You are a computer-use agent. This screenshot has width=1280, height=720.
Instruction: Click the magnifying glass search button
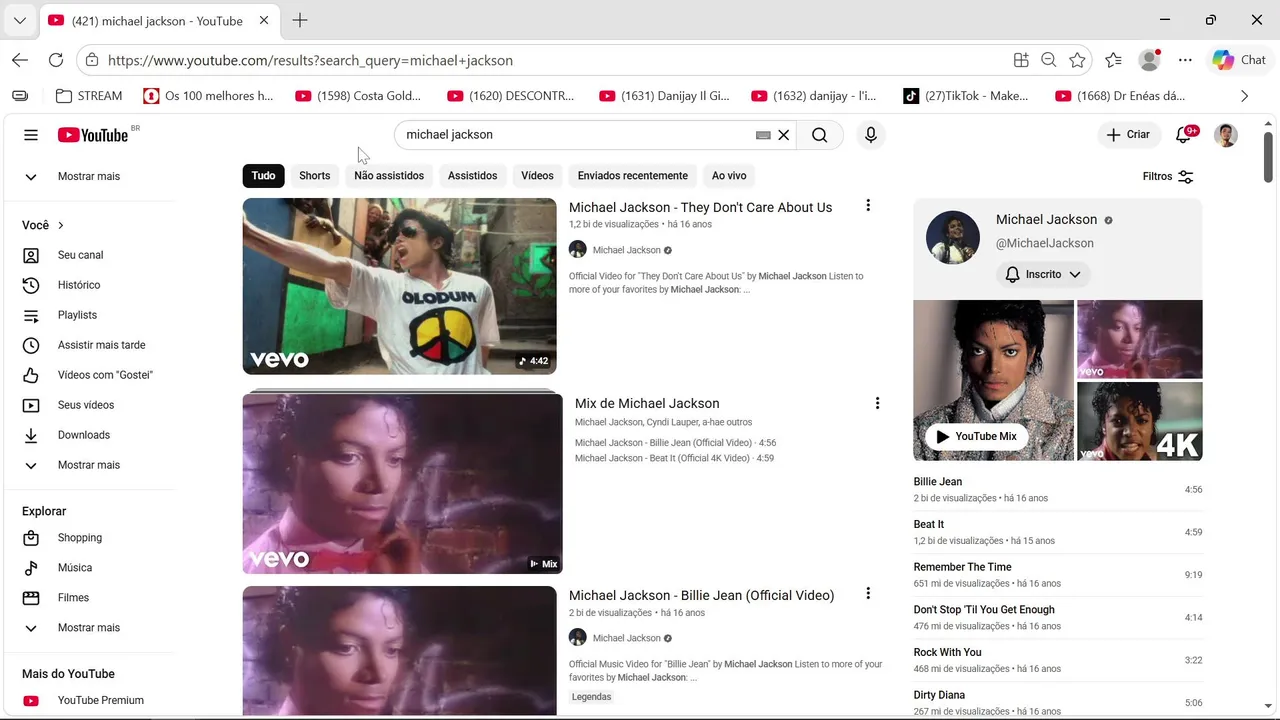pos(820,135)
